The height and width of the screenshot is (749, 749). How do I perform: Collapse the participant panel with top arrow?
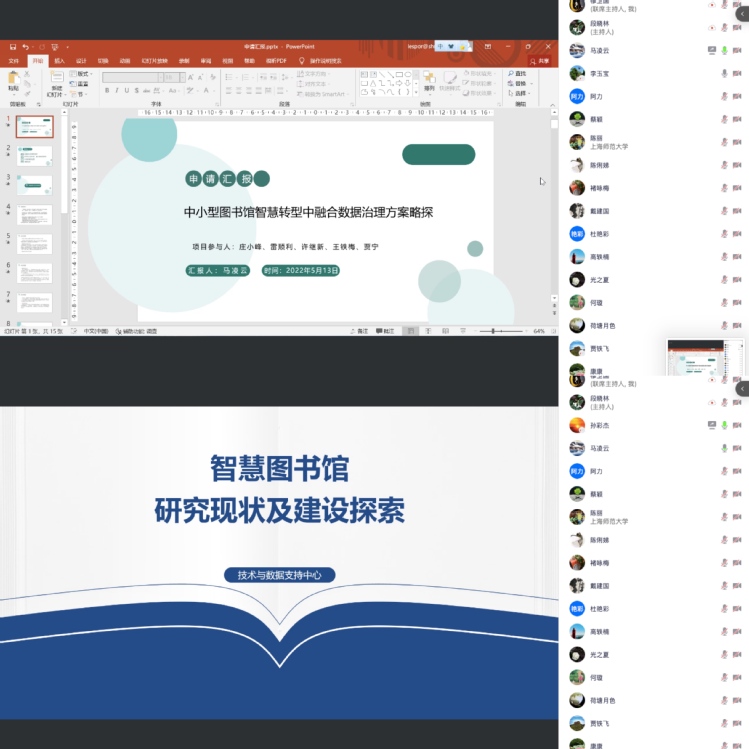pos(742,14)
